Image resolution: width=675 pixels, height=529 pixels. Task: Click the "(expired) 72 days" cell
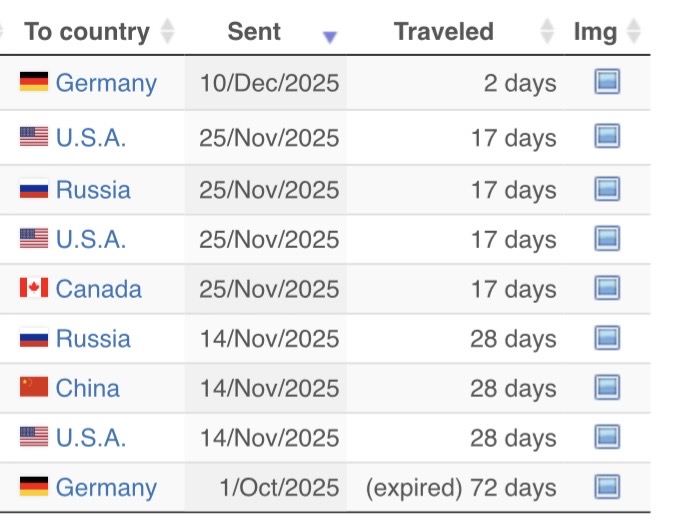[x=461, y=487]
